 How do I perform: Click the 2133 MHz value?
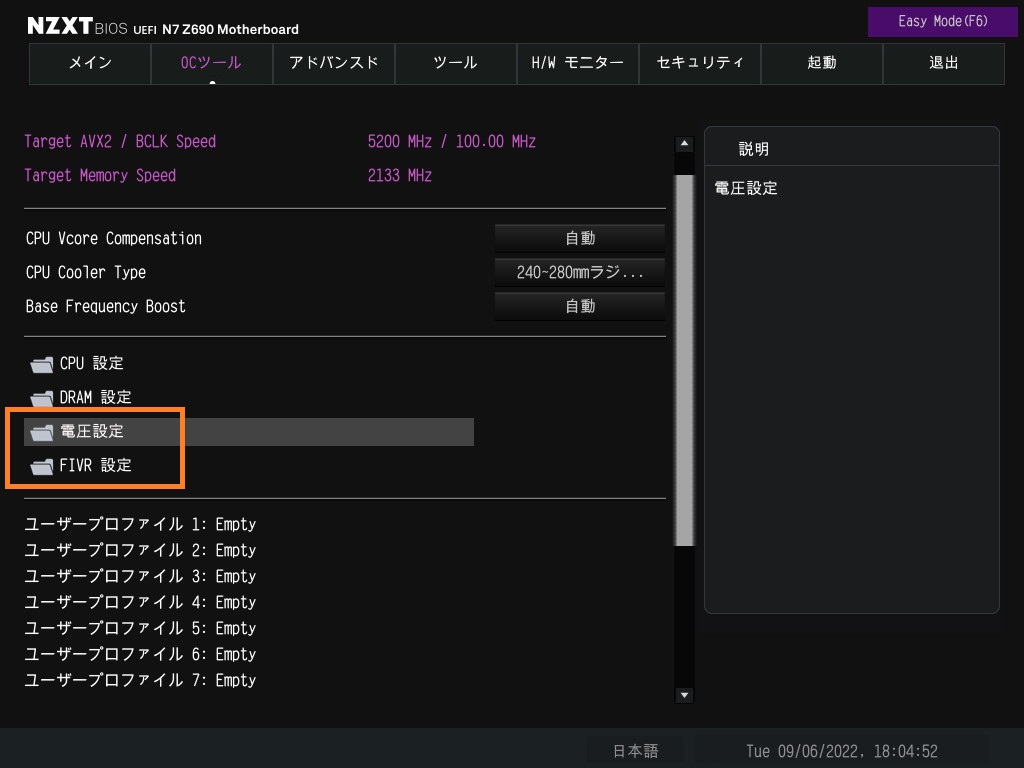(400, 176)
